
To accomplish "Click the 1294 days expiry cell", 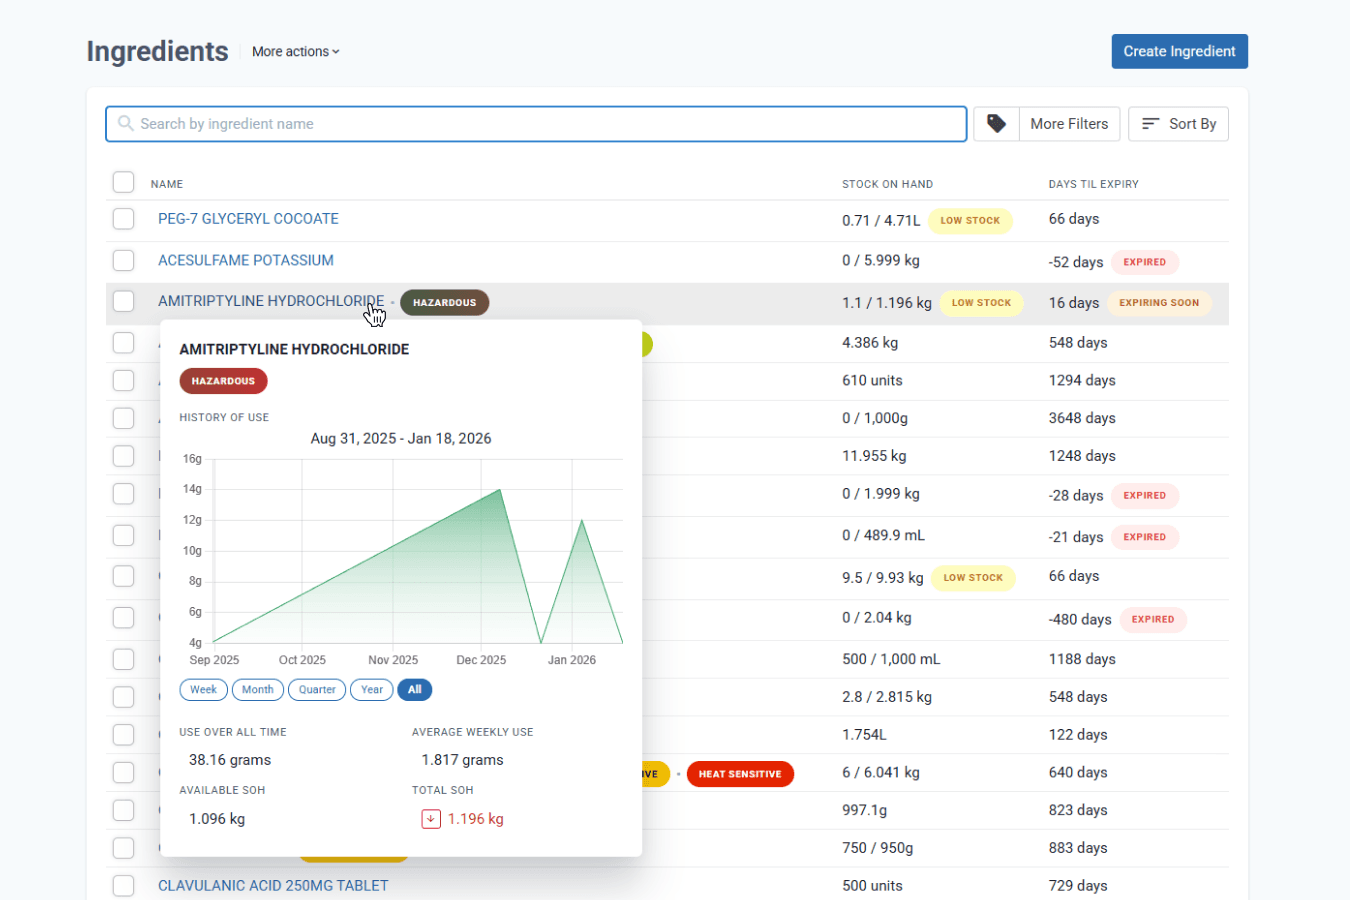I will pos(1082,381).
